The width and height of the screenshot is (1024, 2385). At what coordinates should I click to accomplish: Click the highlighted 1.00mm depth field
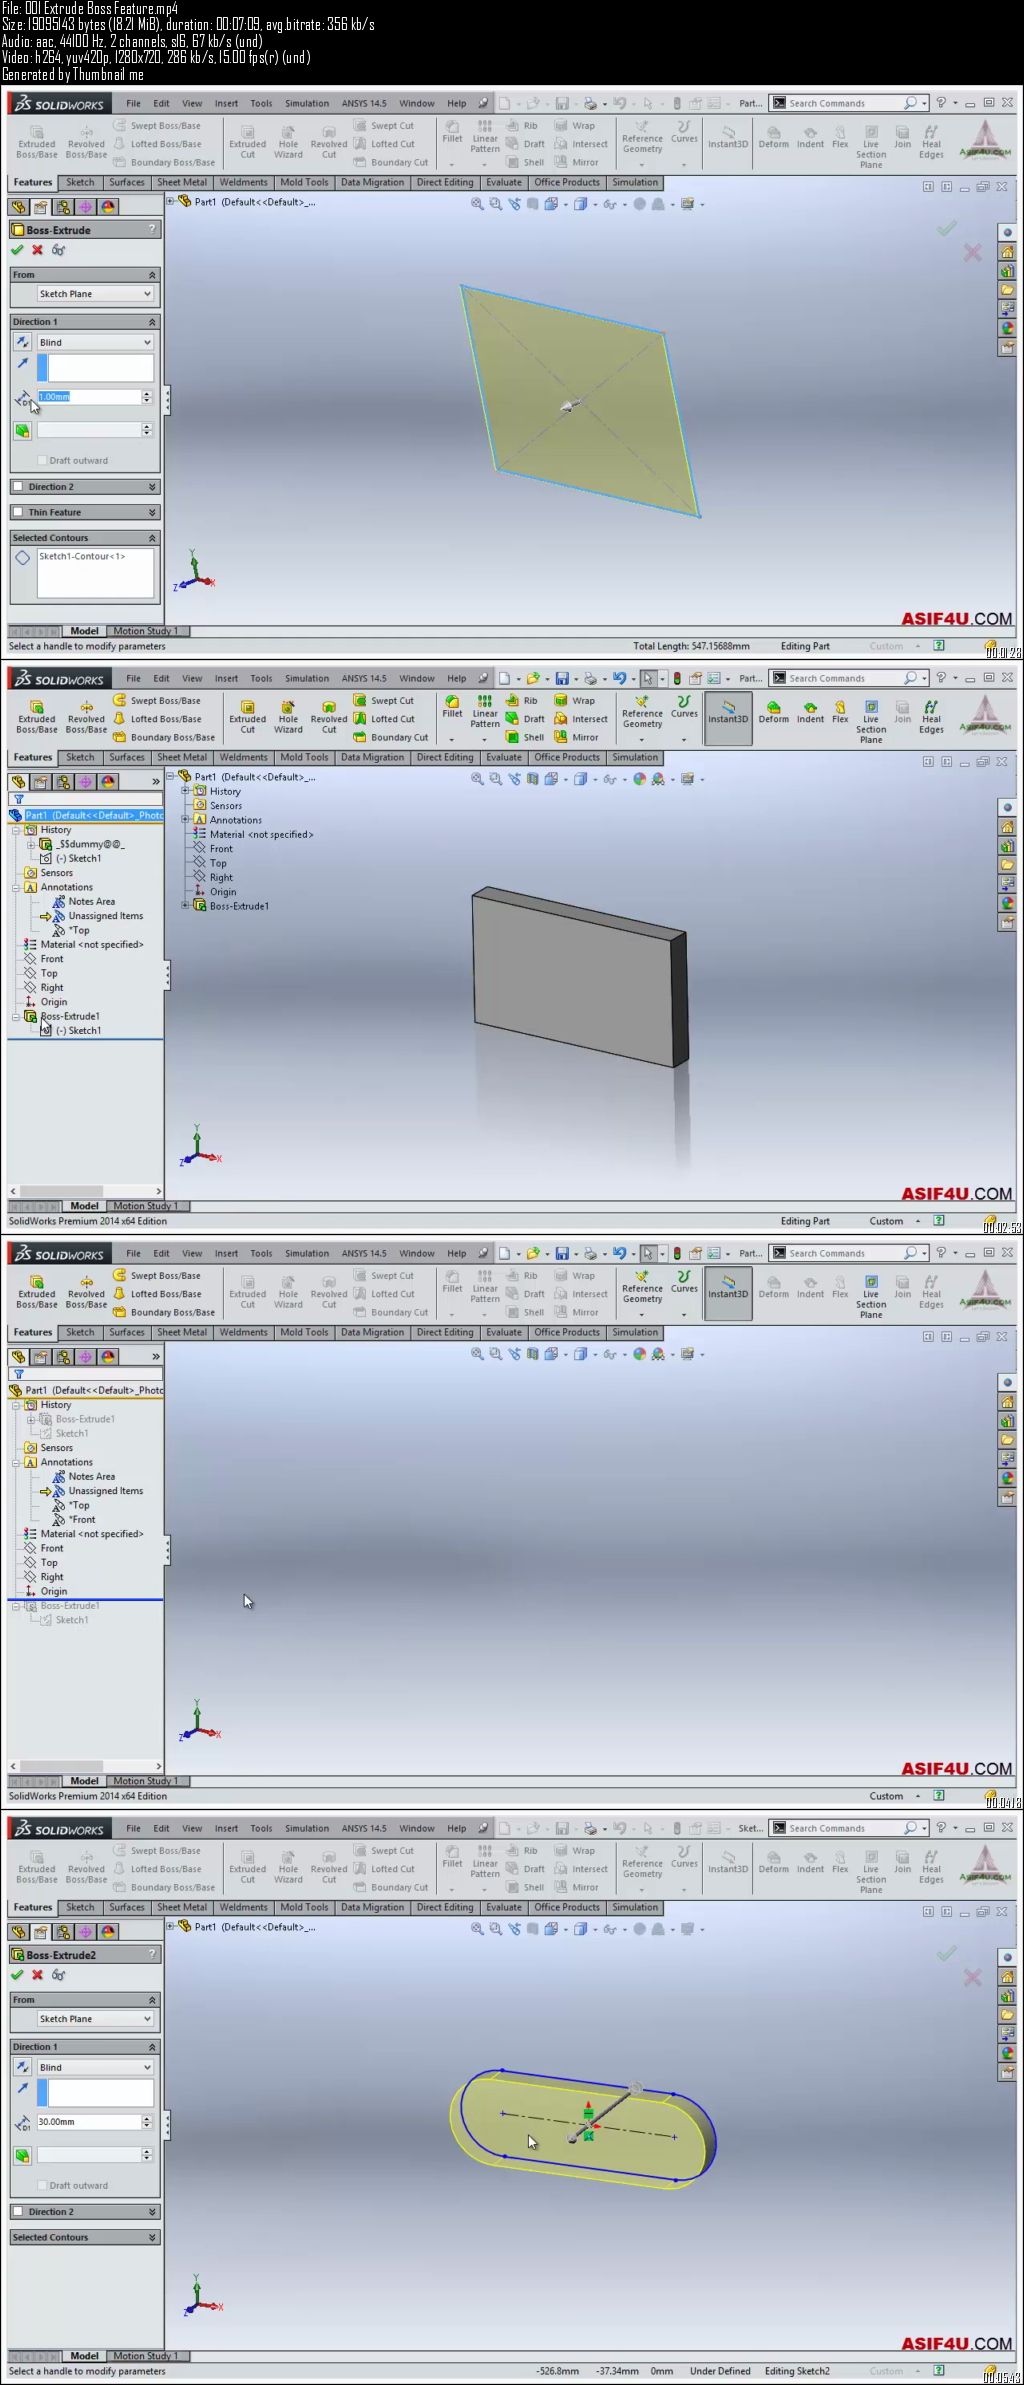click(88, 397)
